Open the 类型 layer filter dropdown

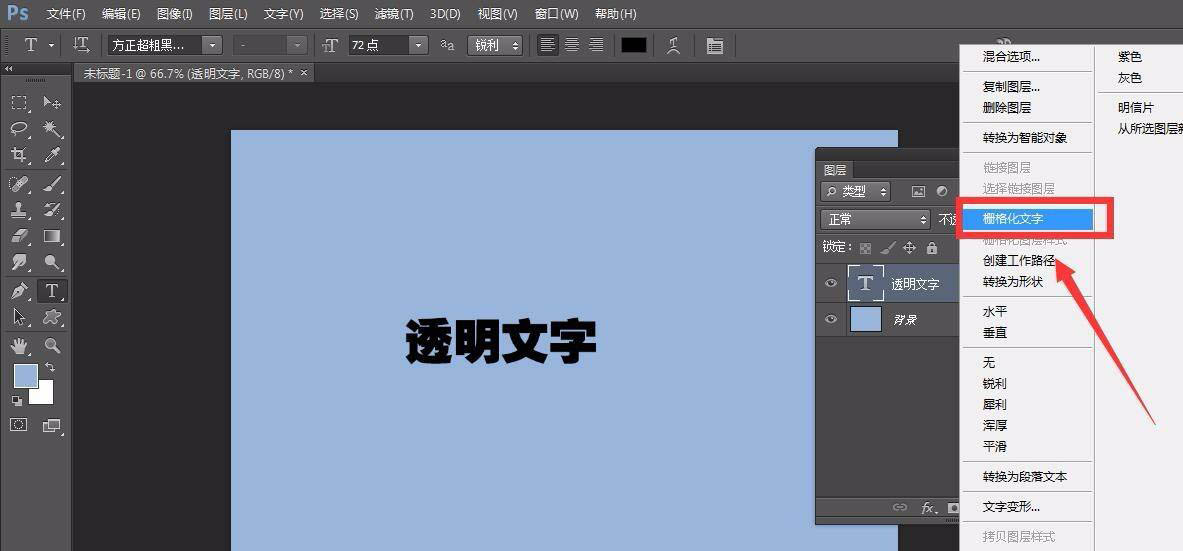(856, 192)
